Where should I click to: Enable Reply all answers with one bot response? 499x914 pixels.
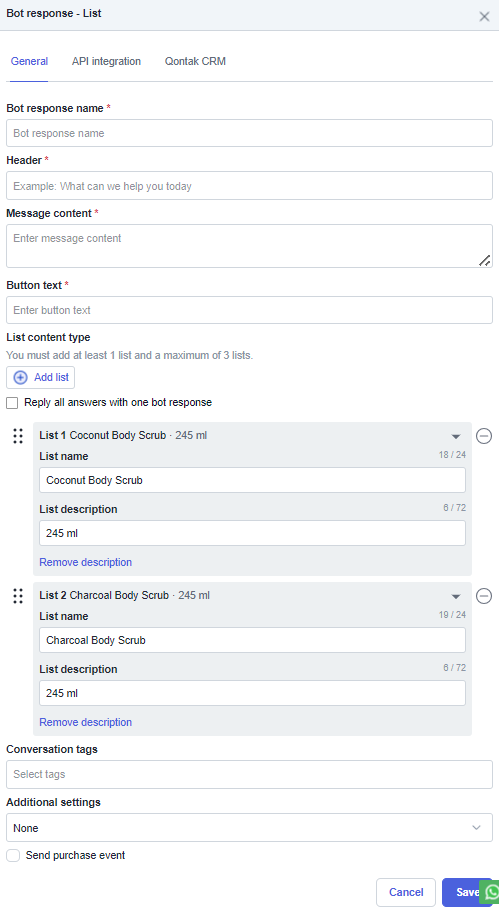pos(12,403)
